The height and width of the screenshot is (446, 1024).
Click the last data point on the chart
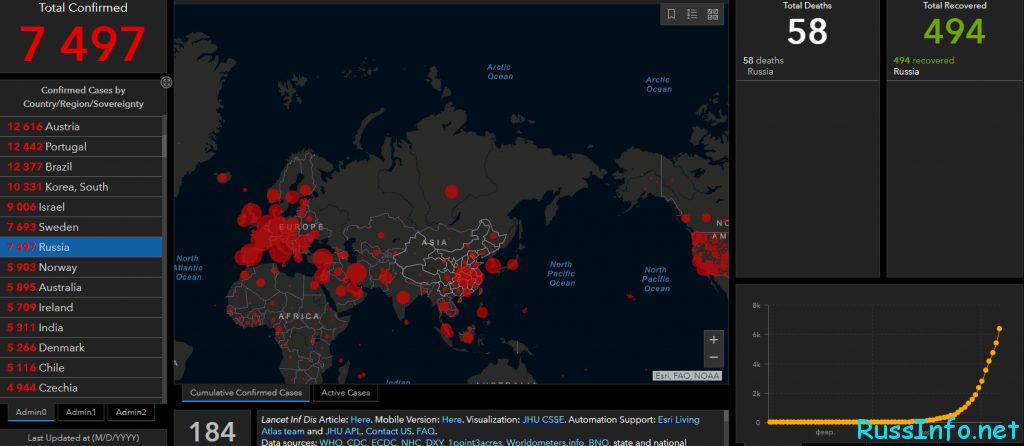click(999, 328)
